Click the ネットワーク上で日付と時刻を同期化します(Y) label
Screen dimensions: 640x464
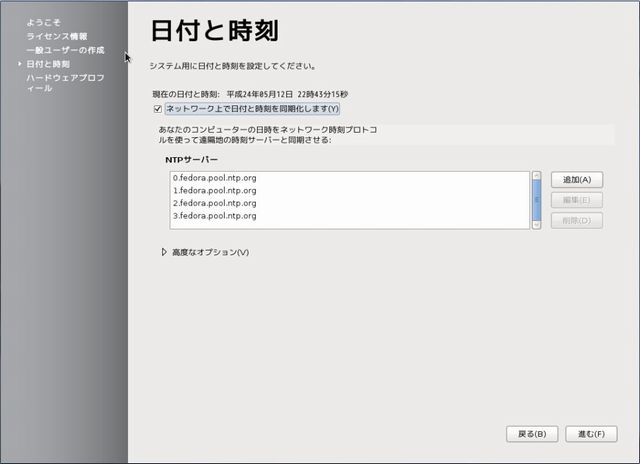pos(252,109)
